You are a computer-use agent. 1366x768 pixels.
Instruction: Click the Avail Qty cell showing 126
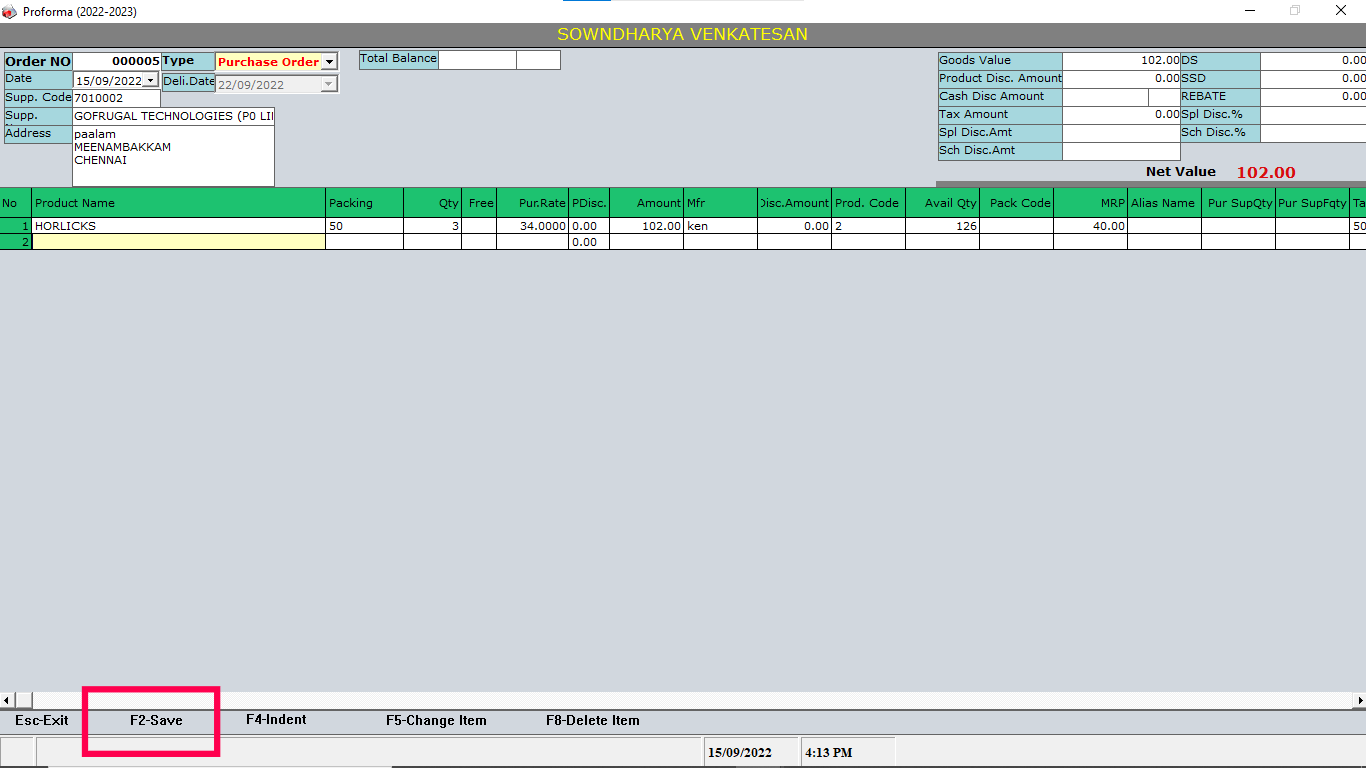(943, 226)
